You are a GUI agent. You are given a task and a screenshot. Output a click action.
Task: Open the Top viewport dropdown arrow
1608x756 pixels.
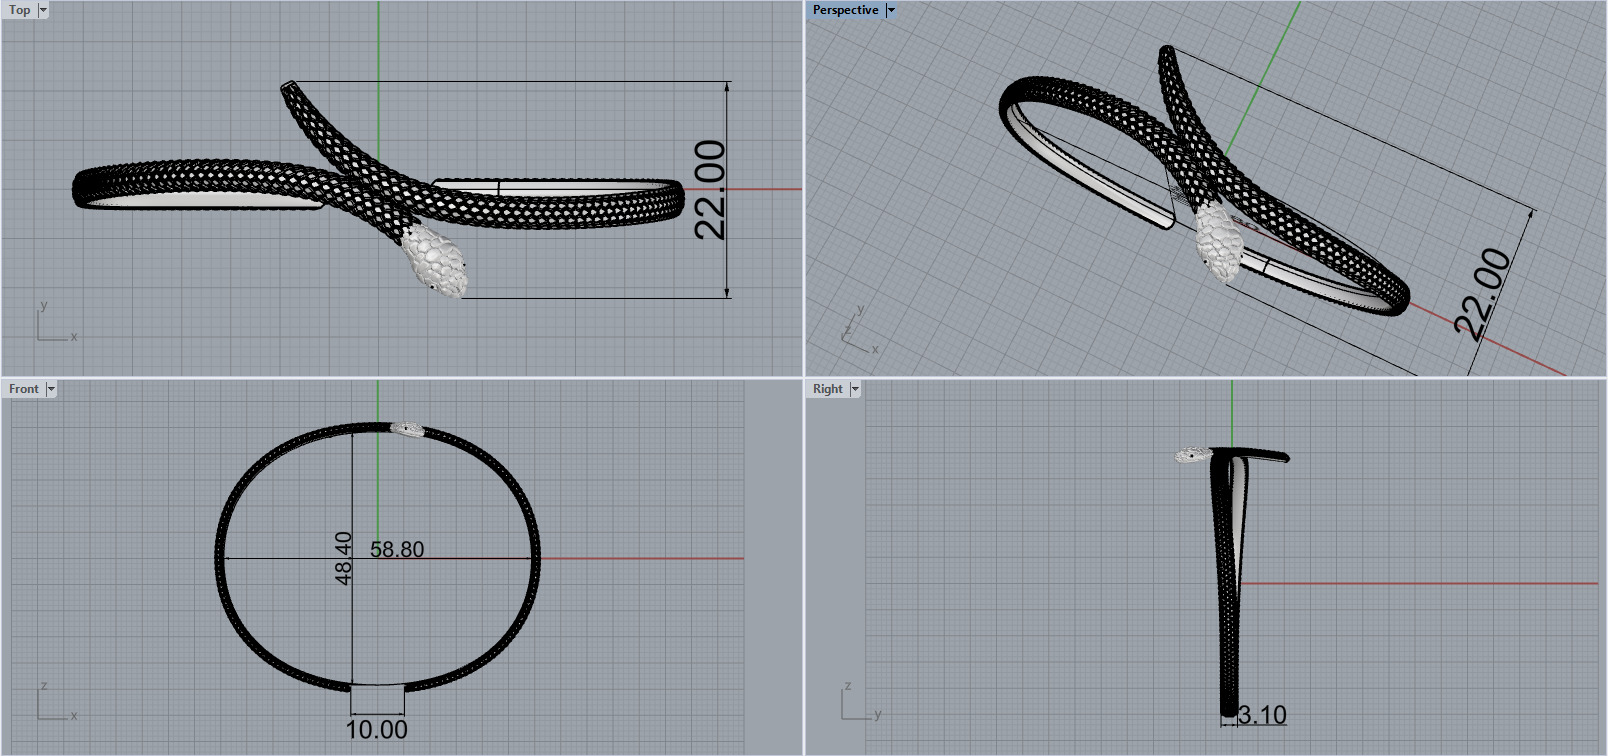pos(43,10)
